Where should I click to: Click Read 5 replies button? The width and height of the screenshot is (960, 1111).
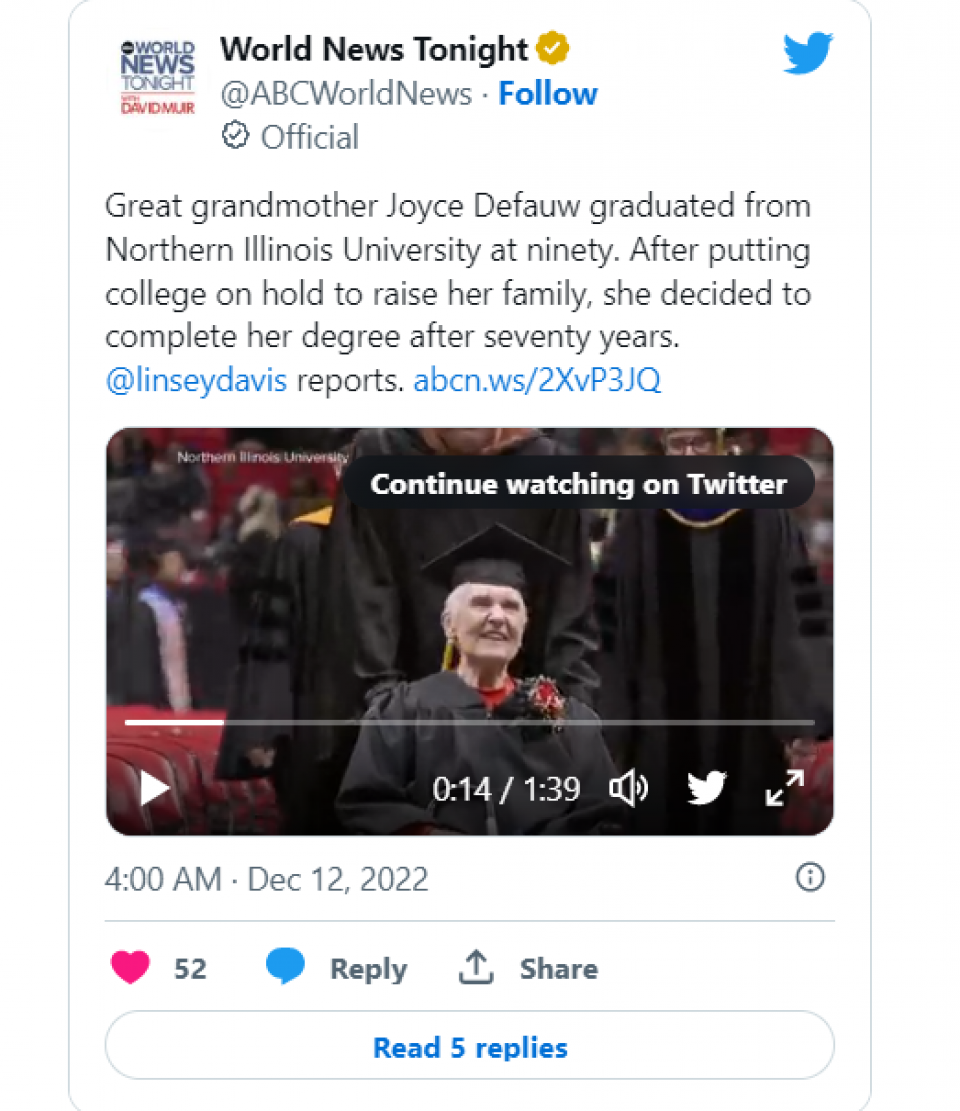coord(470,1047)
